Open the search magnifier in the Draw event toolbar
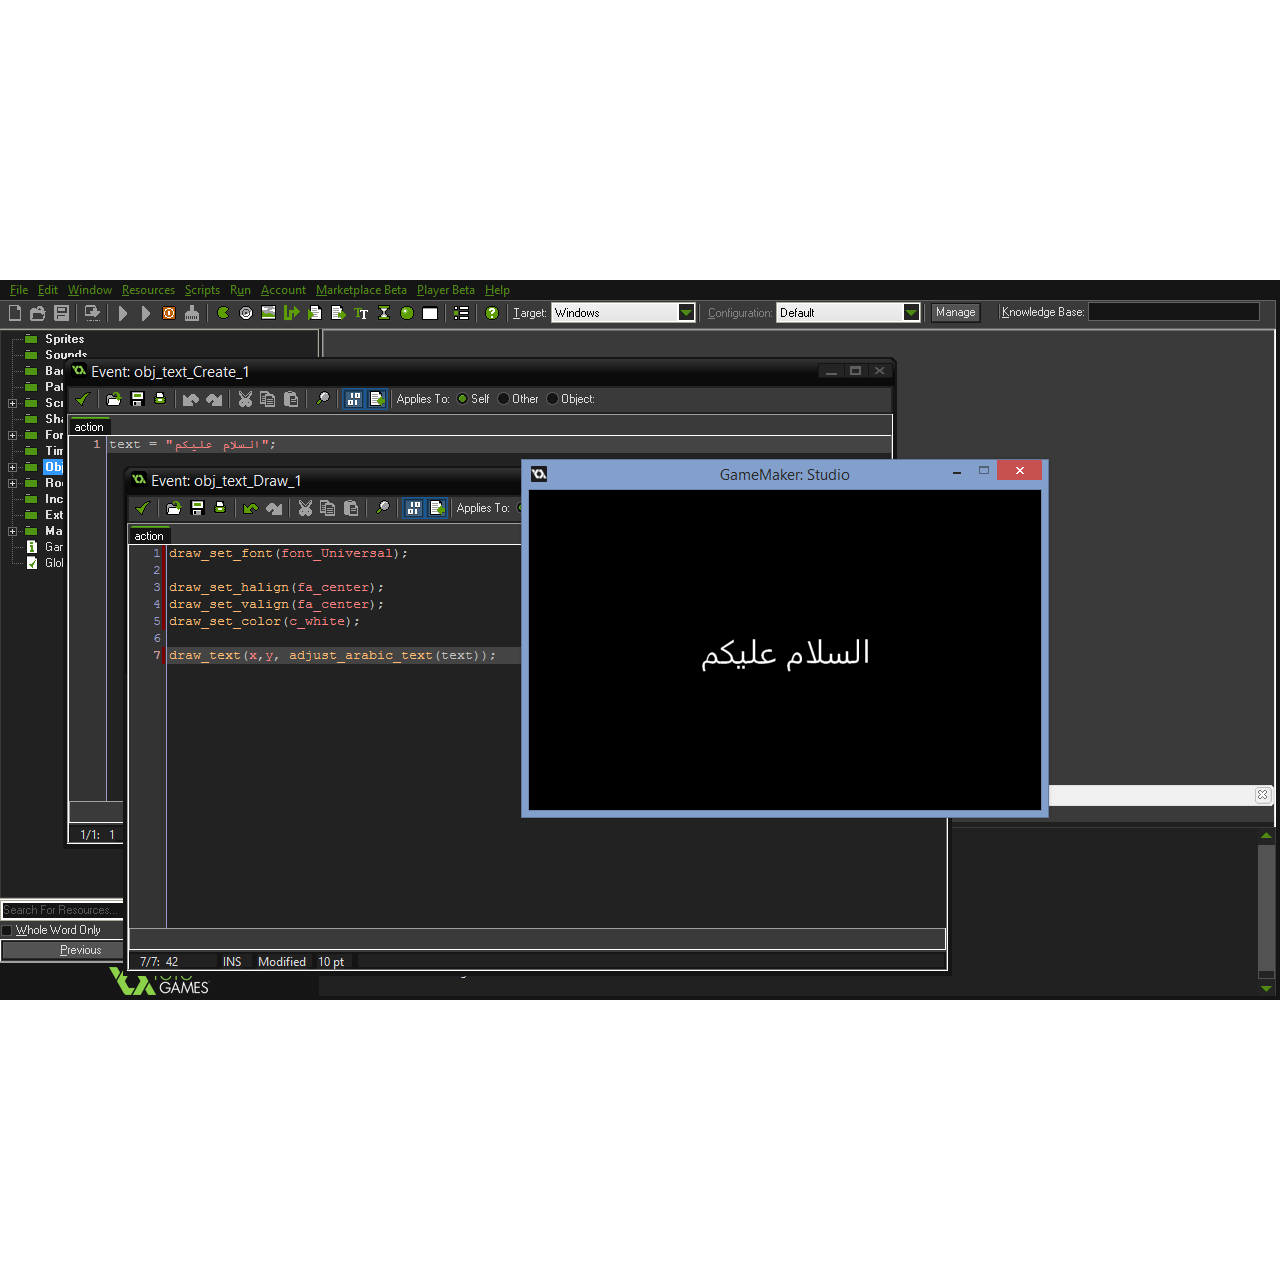The image size is (1280, 1280). click(383, 508)
